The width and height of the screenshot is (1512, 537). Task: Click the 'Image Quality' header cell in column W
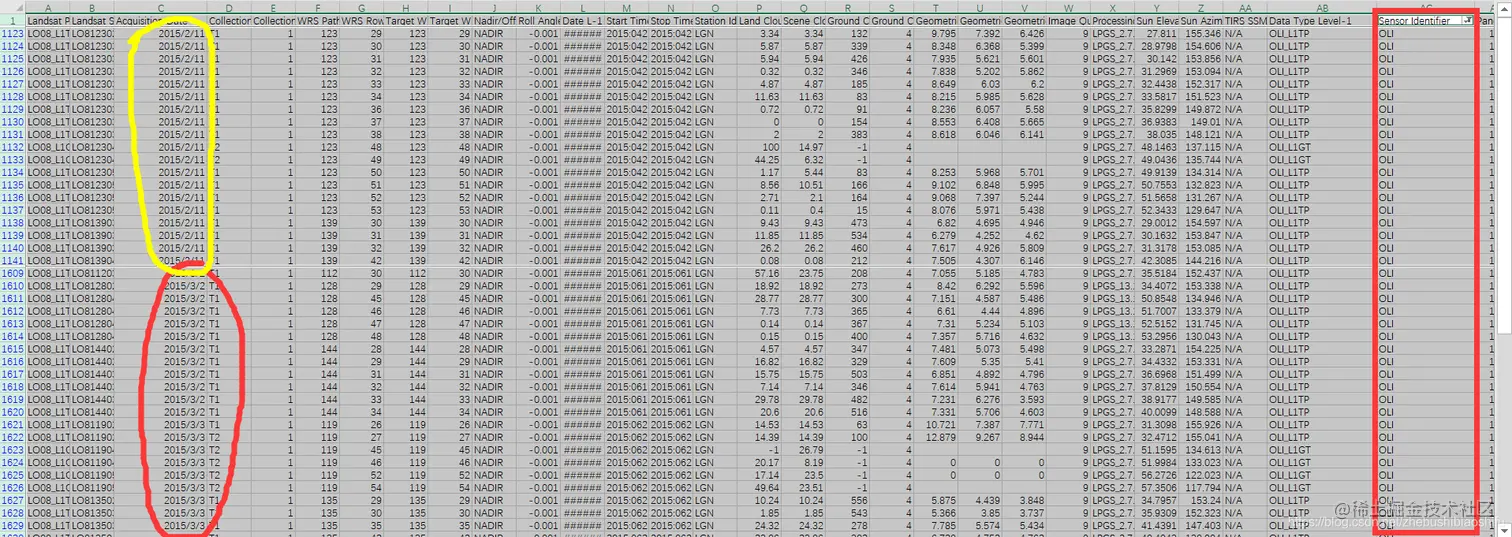[x=1068, y=20]
